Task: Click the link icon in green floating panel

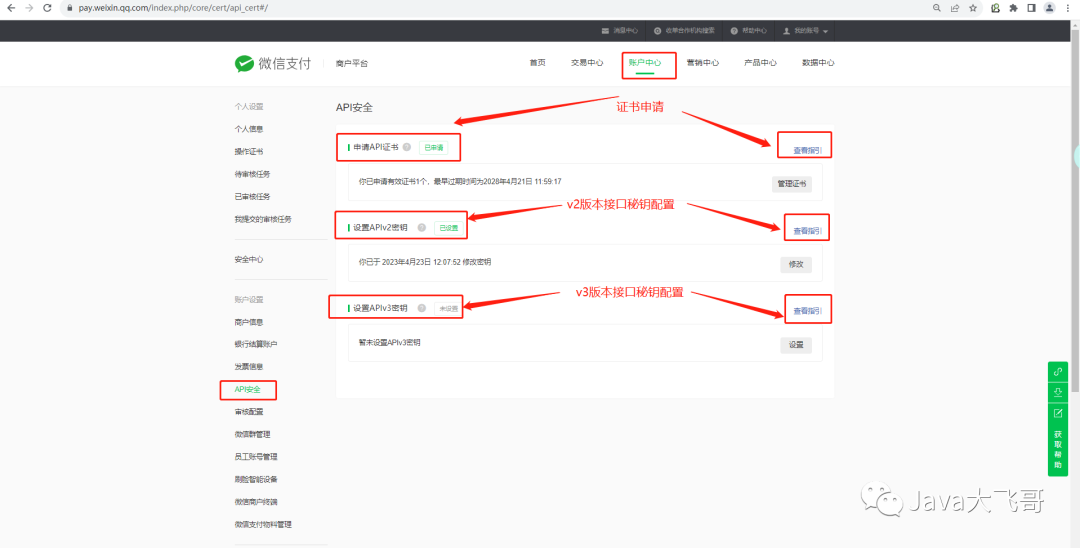Action: (x=1058, y=372)
